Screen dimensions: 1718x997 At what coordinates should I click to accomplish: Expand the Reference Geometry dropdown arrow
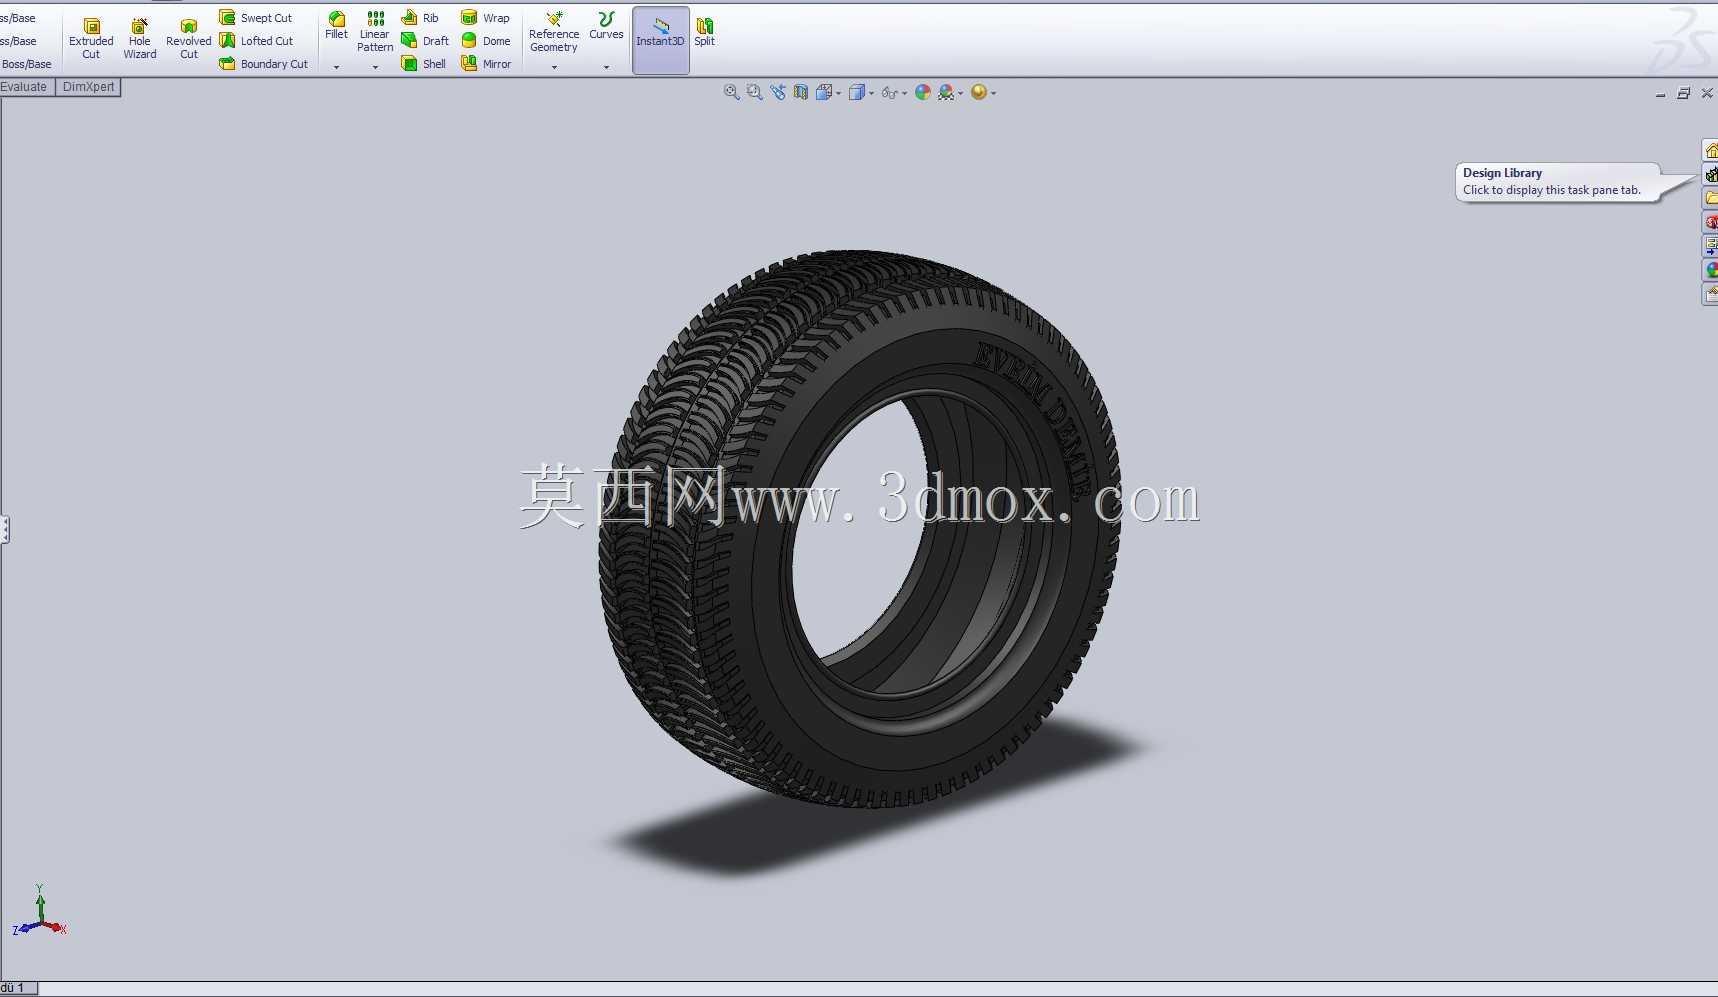(x=554, y=67)
